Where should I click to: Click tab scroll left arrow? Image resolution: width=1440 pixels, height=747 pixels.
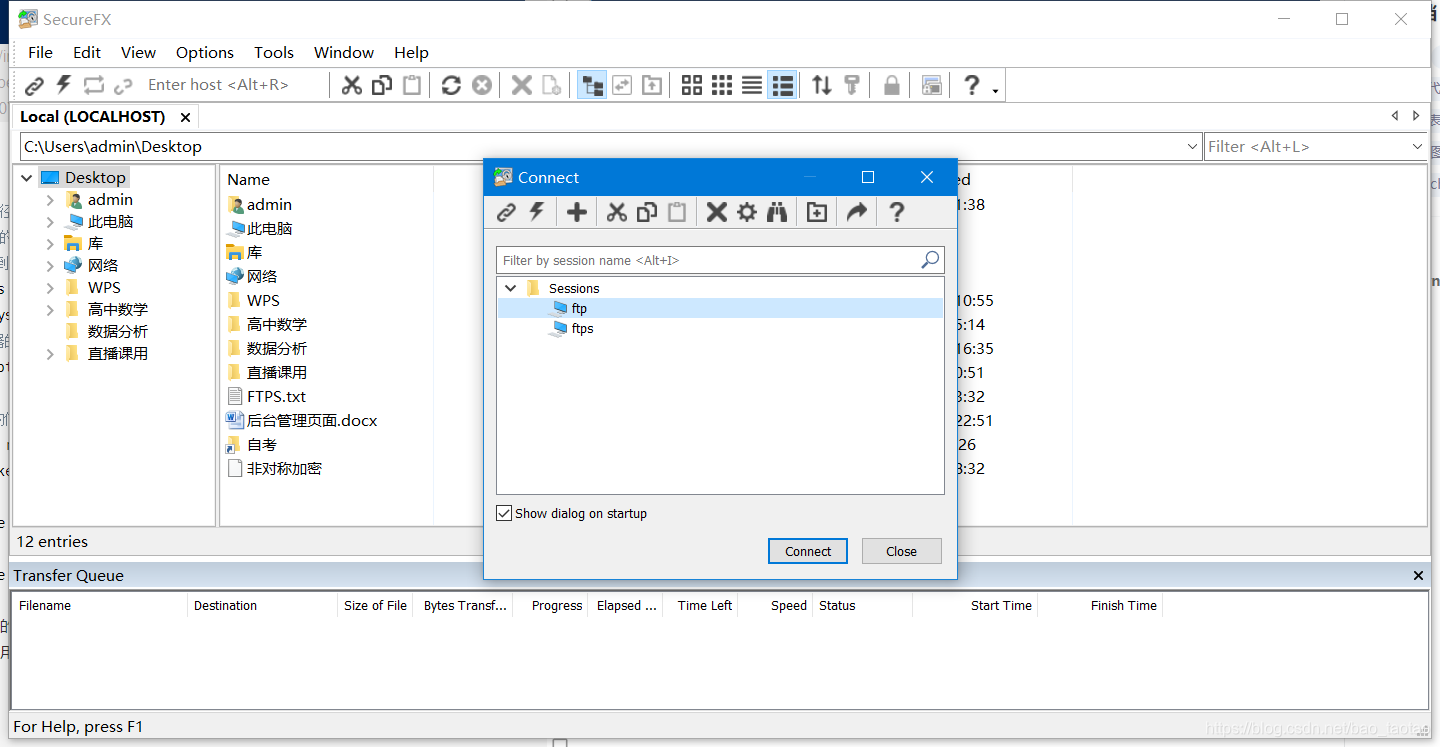(x=1395, y=116)
